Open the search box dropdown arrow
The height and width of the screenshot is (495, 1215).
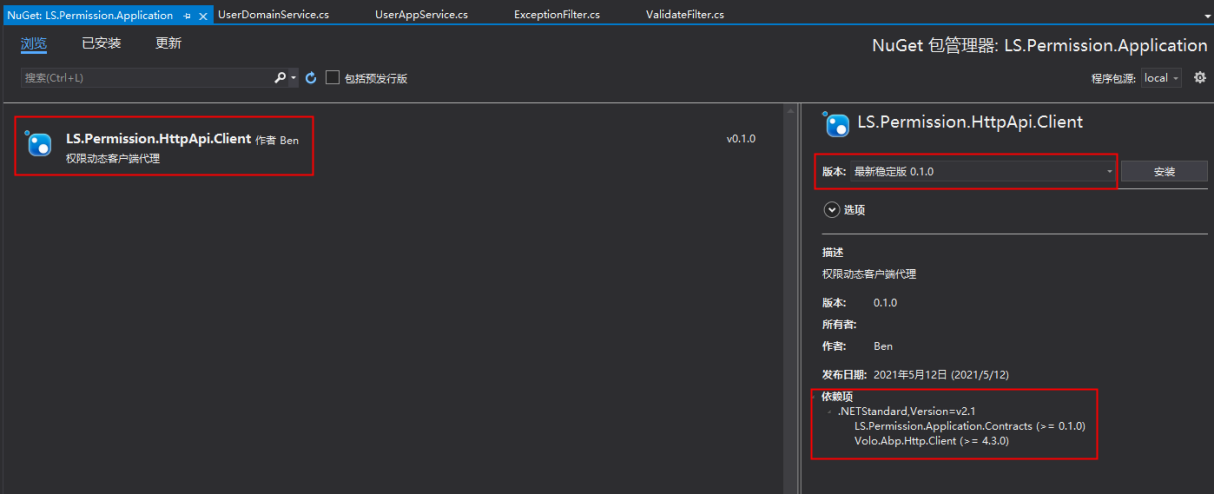(294, 78)
